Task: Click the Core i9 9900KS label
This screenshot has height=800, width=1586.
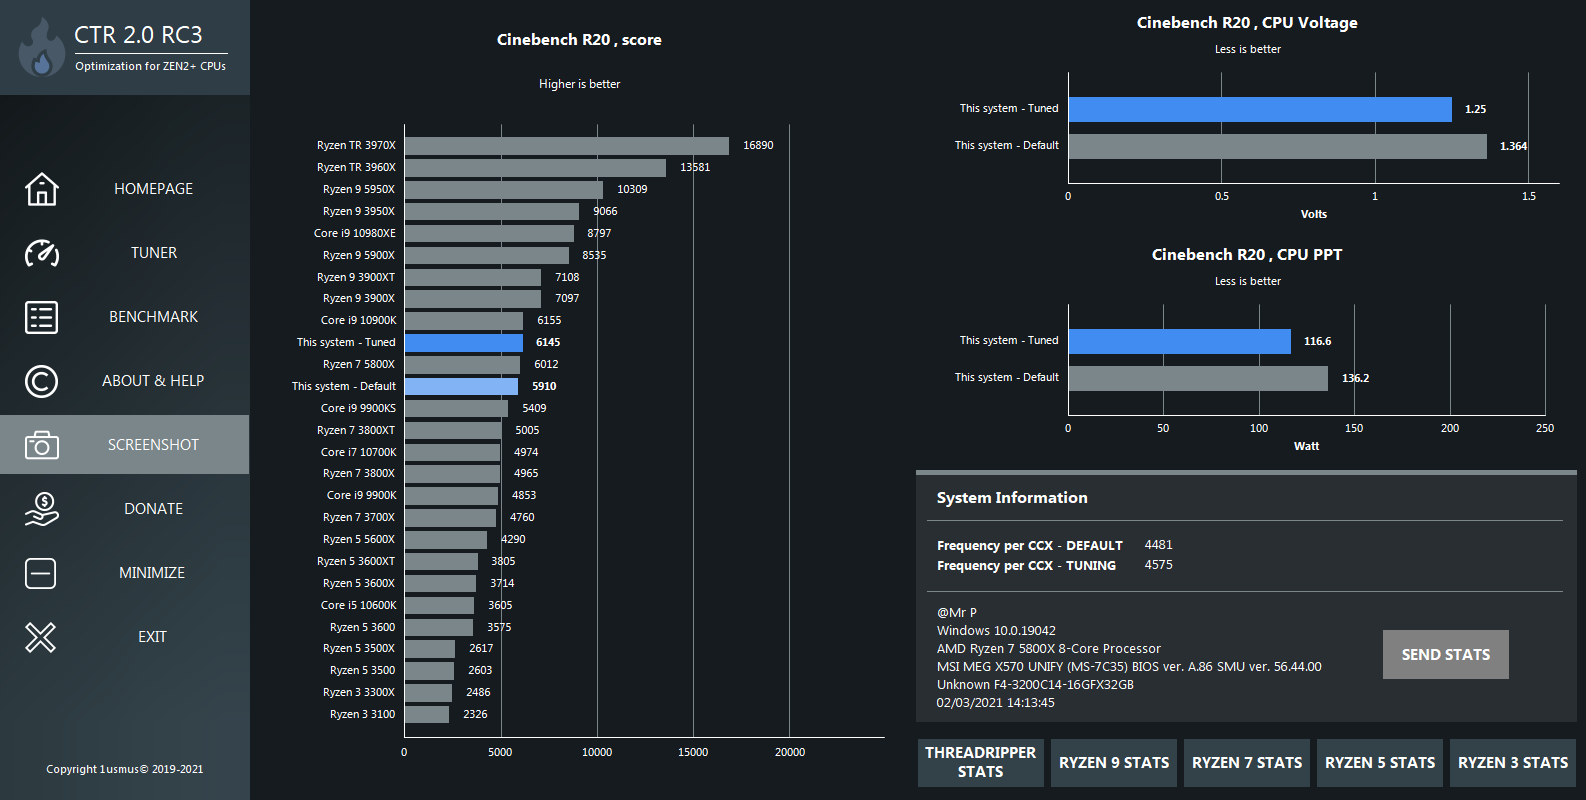Action: coord(358,408)
